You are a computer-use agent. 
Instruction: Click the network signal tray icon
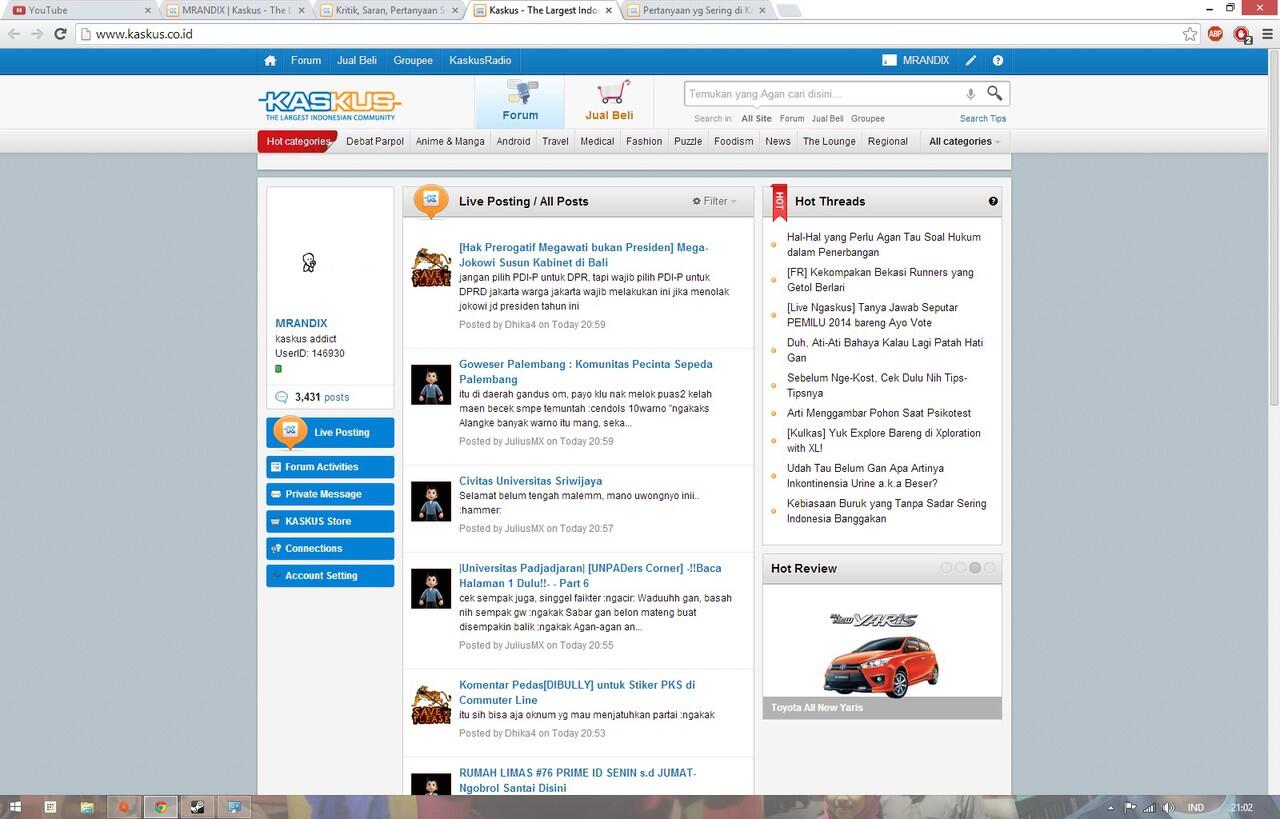click(1149, 807)
